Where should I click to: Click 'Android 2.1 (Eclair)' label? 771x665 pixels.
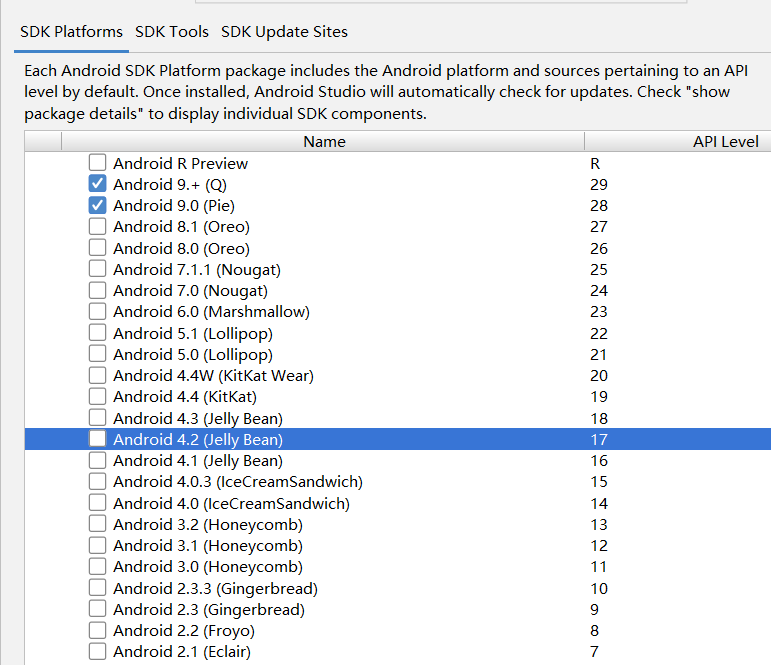click(x=182, y=652)
